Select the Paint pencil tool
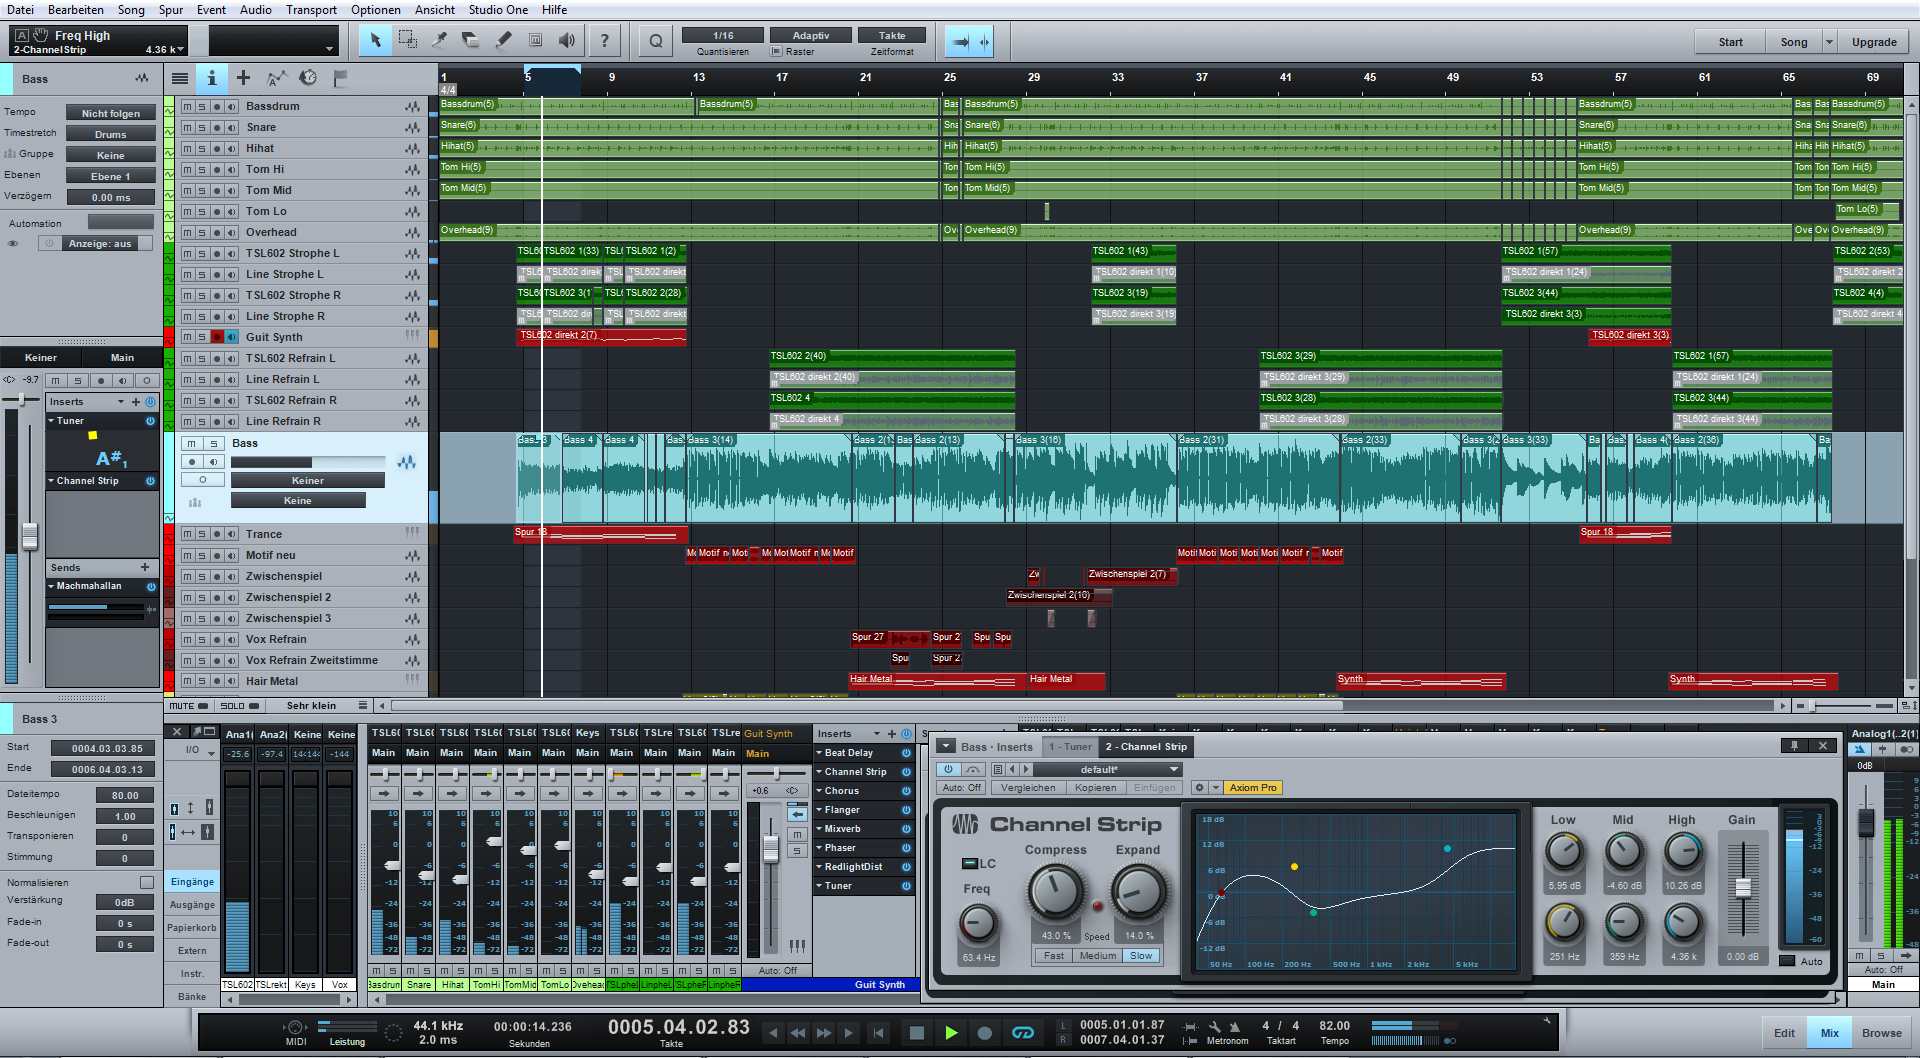1920x1058 pixels. (x=503, y=41)
